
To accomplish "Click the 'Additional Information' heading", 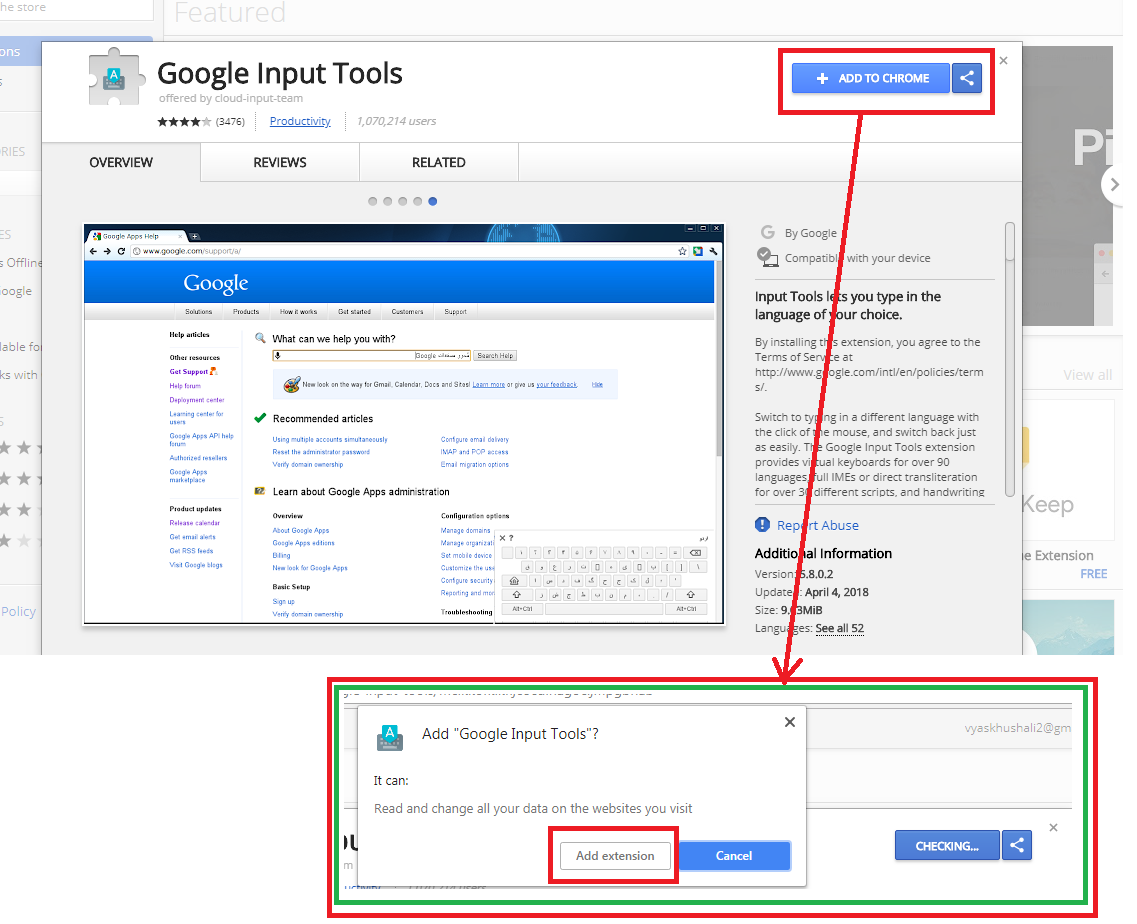I will [823, 553].
